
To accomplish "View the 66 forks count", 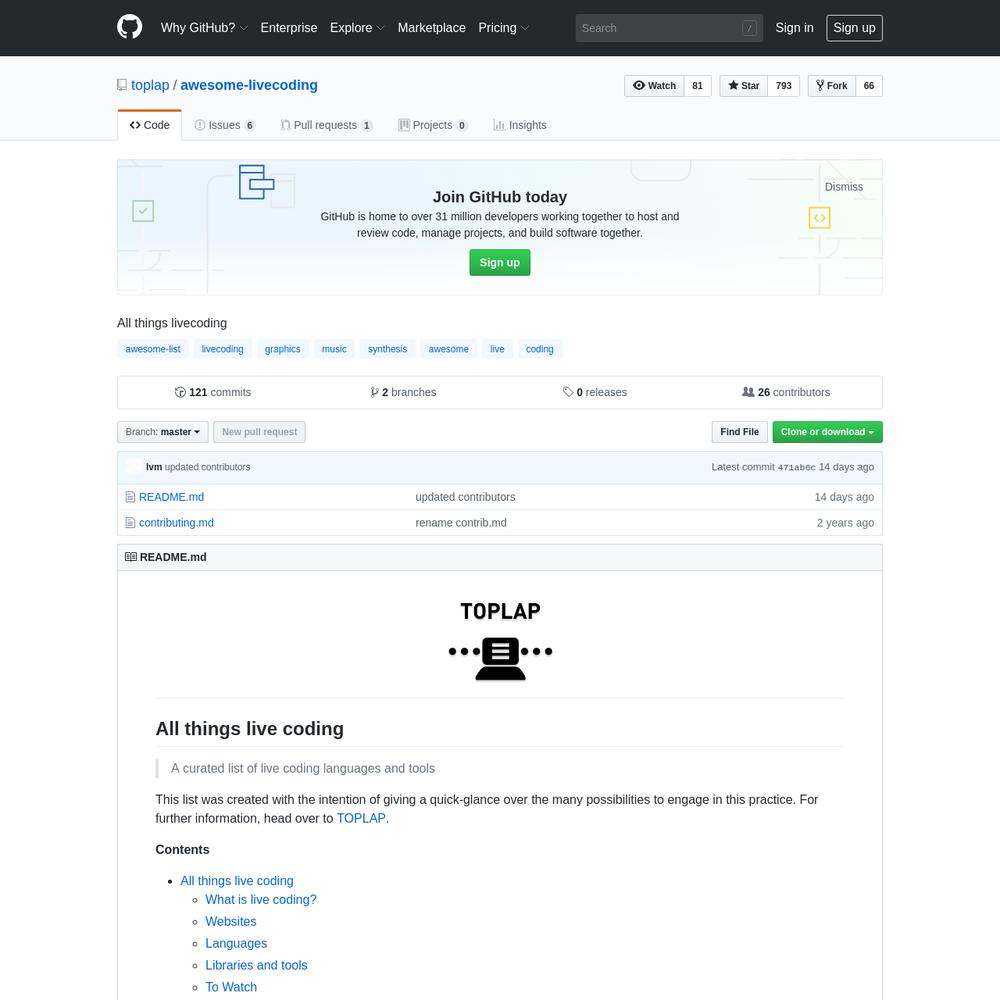I will 869,85.
